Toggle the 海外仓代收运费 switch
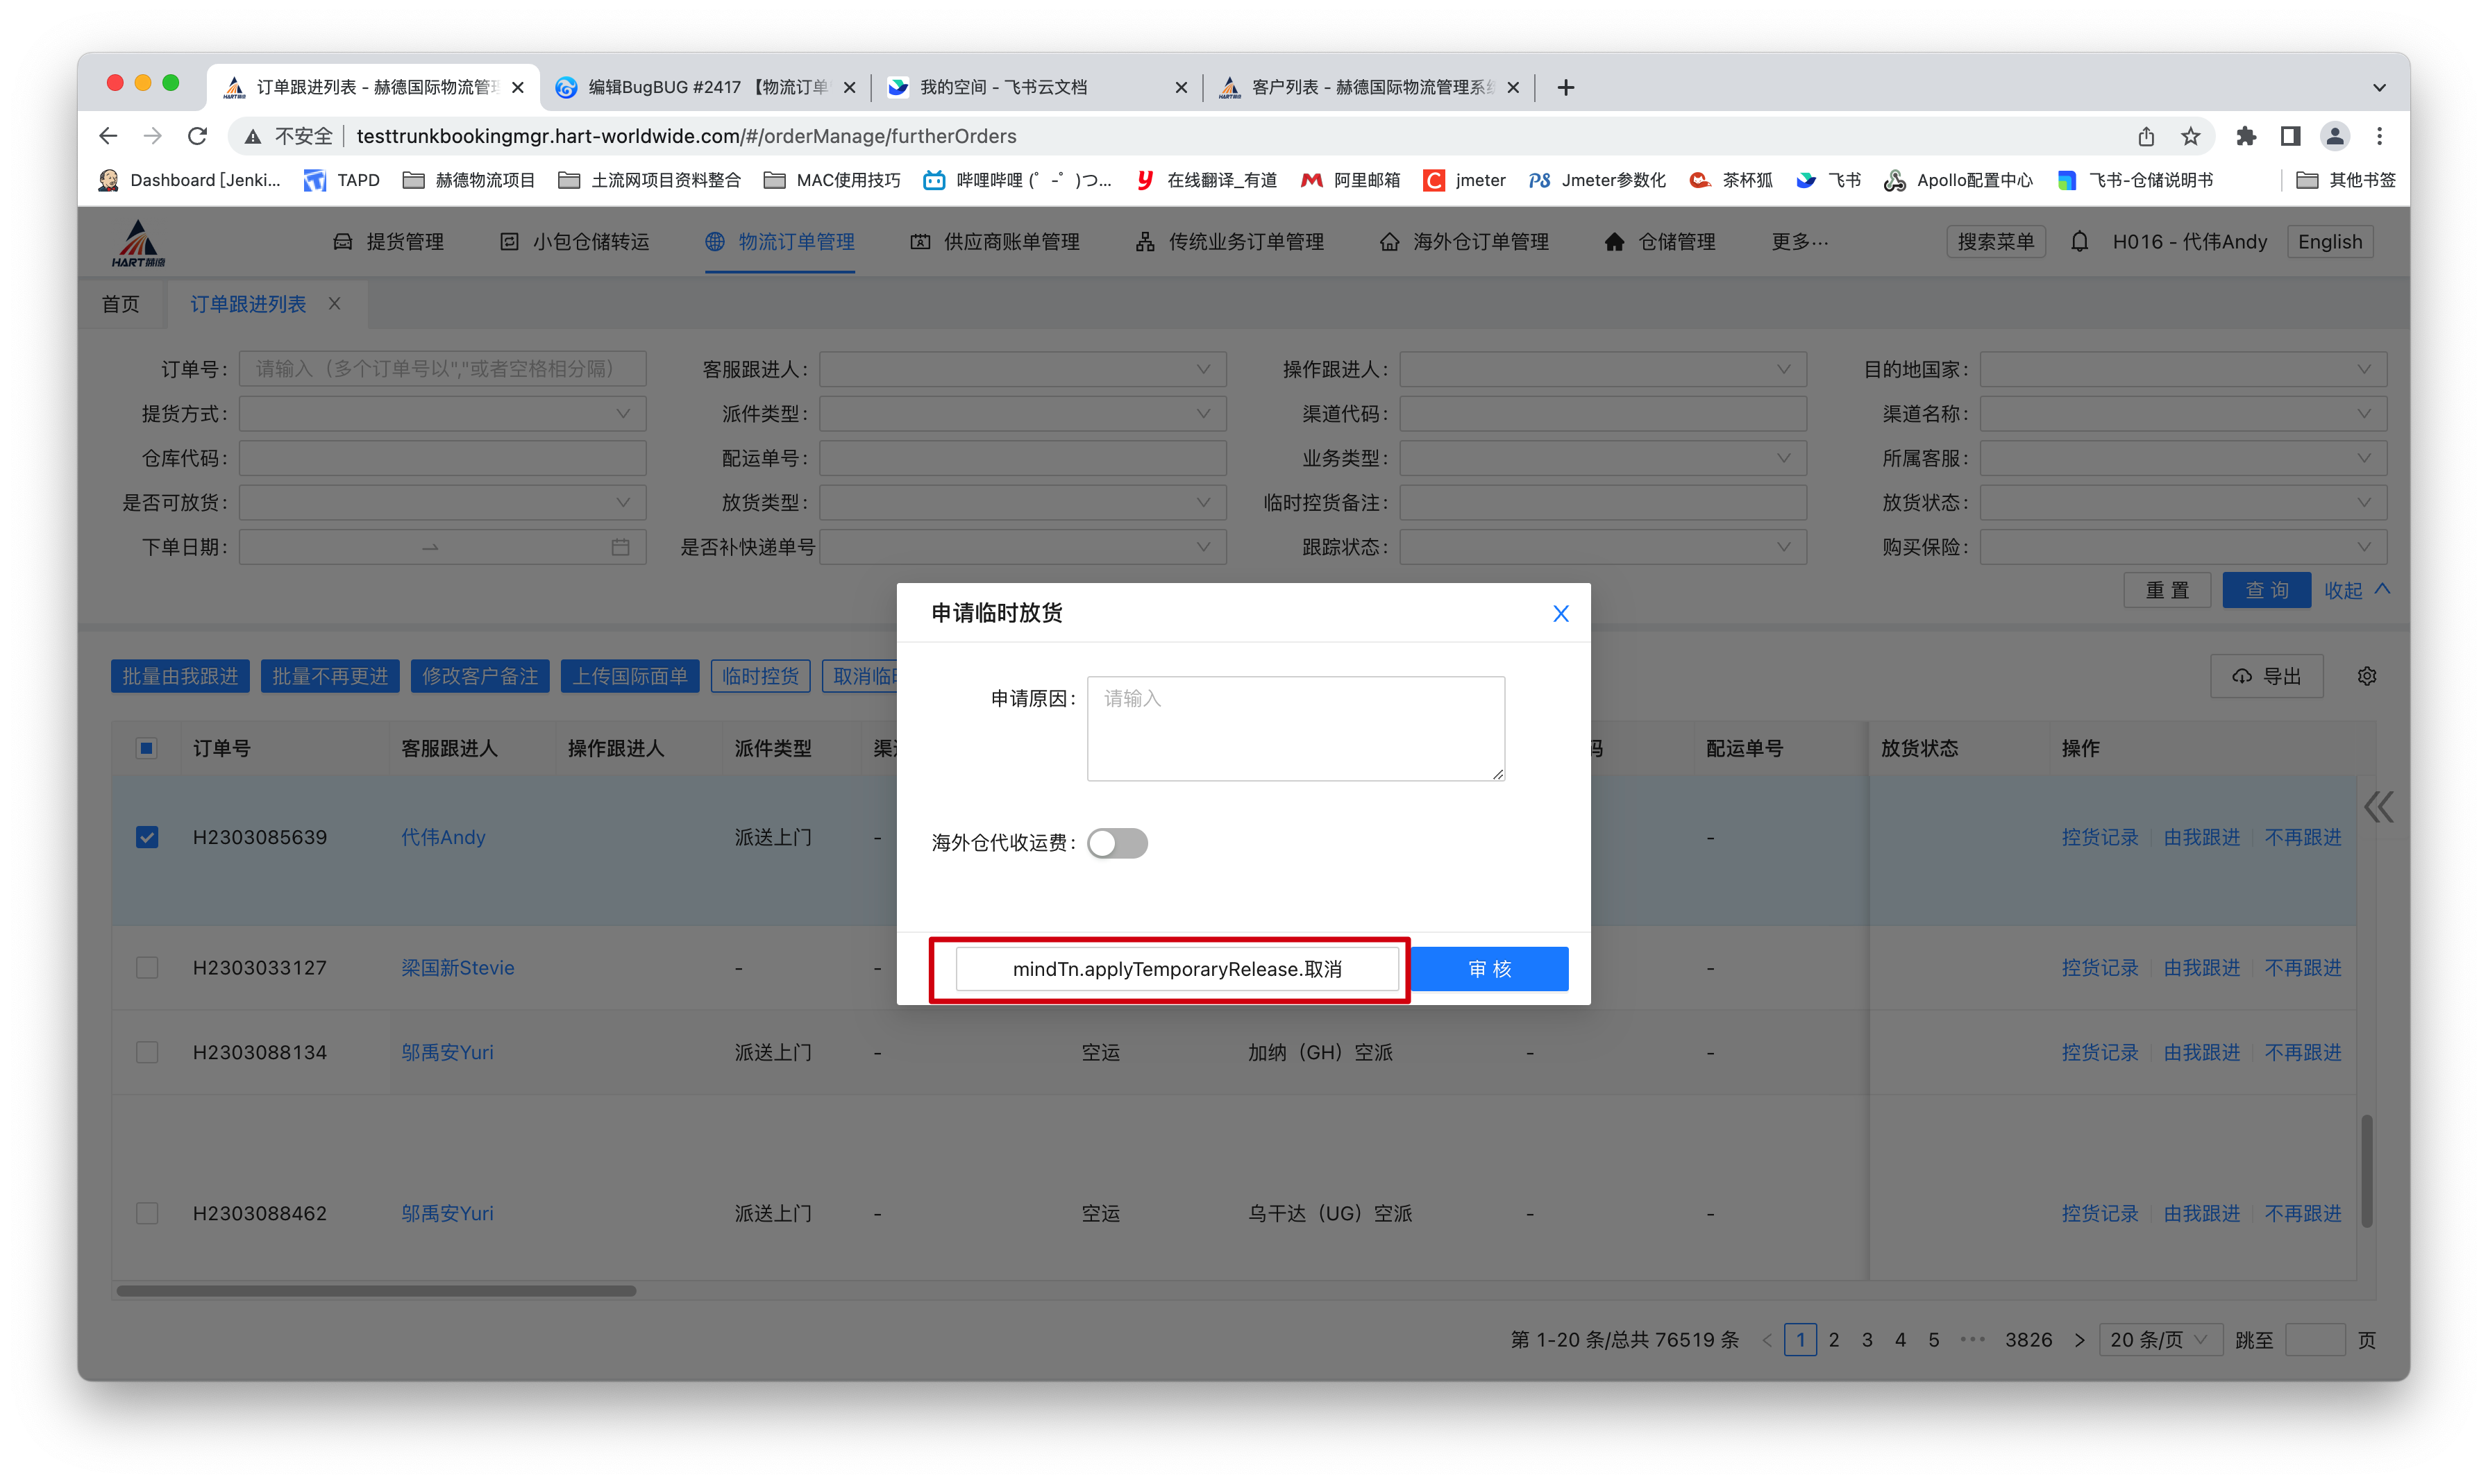Screen dimensions: 2488x1484 point(1117,843)
